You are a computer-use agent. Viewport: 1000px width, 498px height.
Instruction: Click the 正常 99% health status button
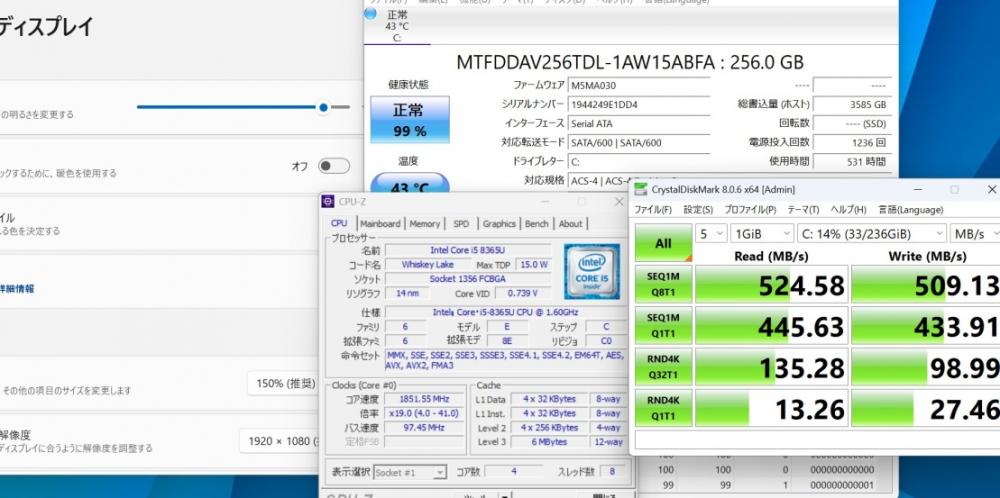pyautogui.click(x=409, y=120)
